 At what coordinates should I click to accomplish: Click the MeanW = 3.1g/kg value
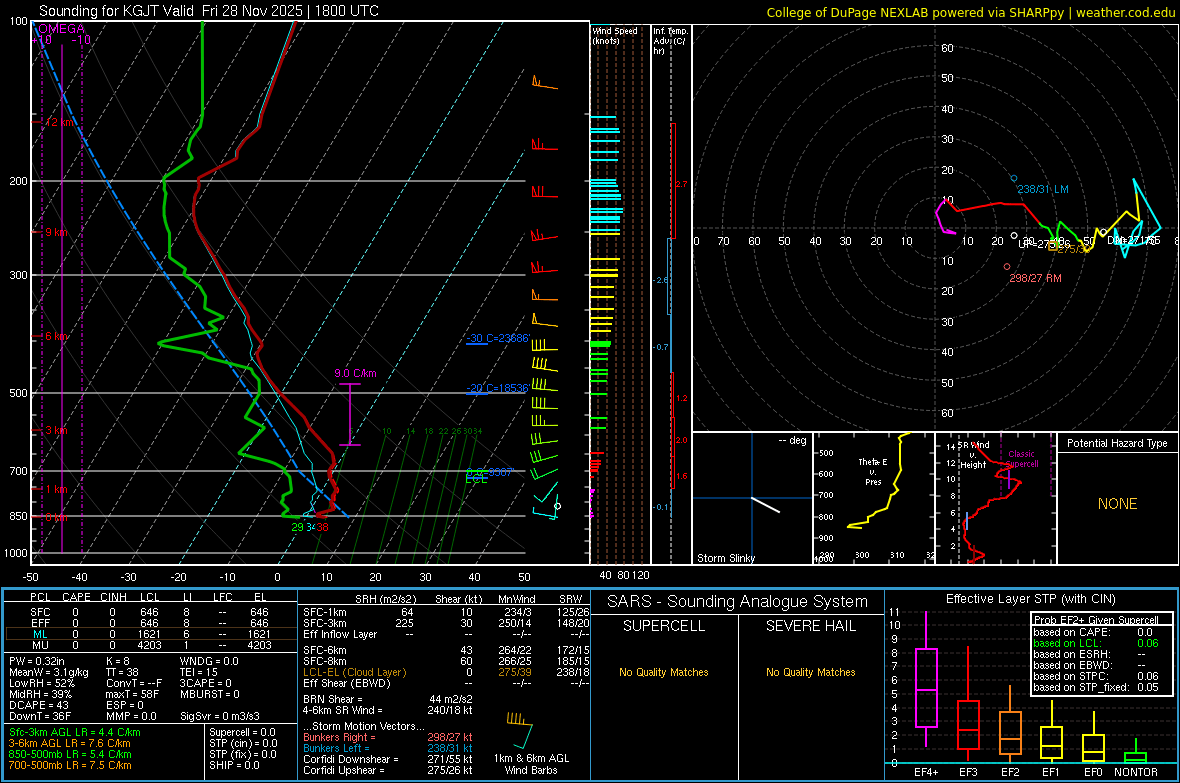[x=49, y=672]
